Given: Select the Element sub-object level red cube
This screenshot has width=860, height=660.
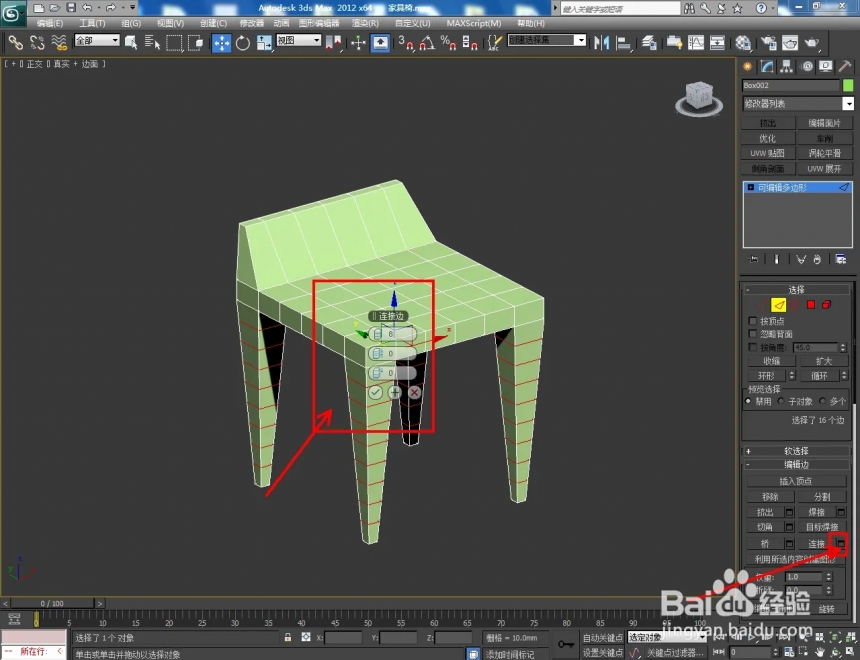Looking at the screenshot, I should 827,304.
